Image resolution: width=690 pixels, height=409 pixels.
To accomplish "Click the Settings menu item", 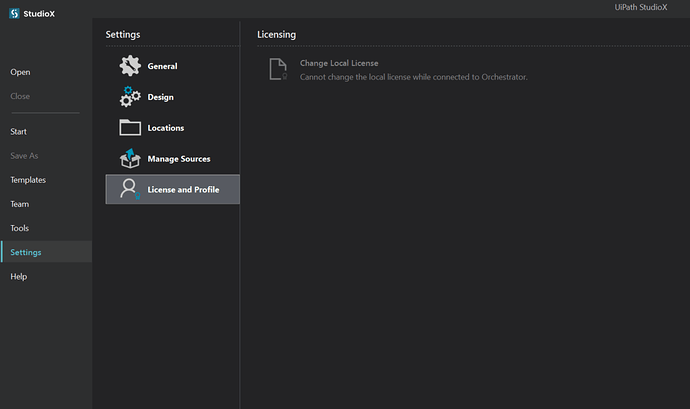I will click(26, 252).
